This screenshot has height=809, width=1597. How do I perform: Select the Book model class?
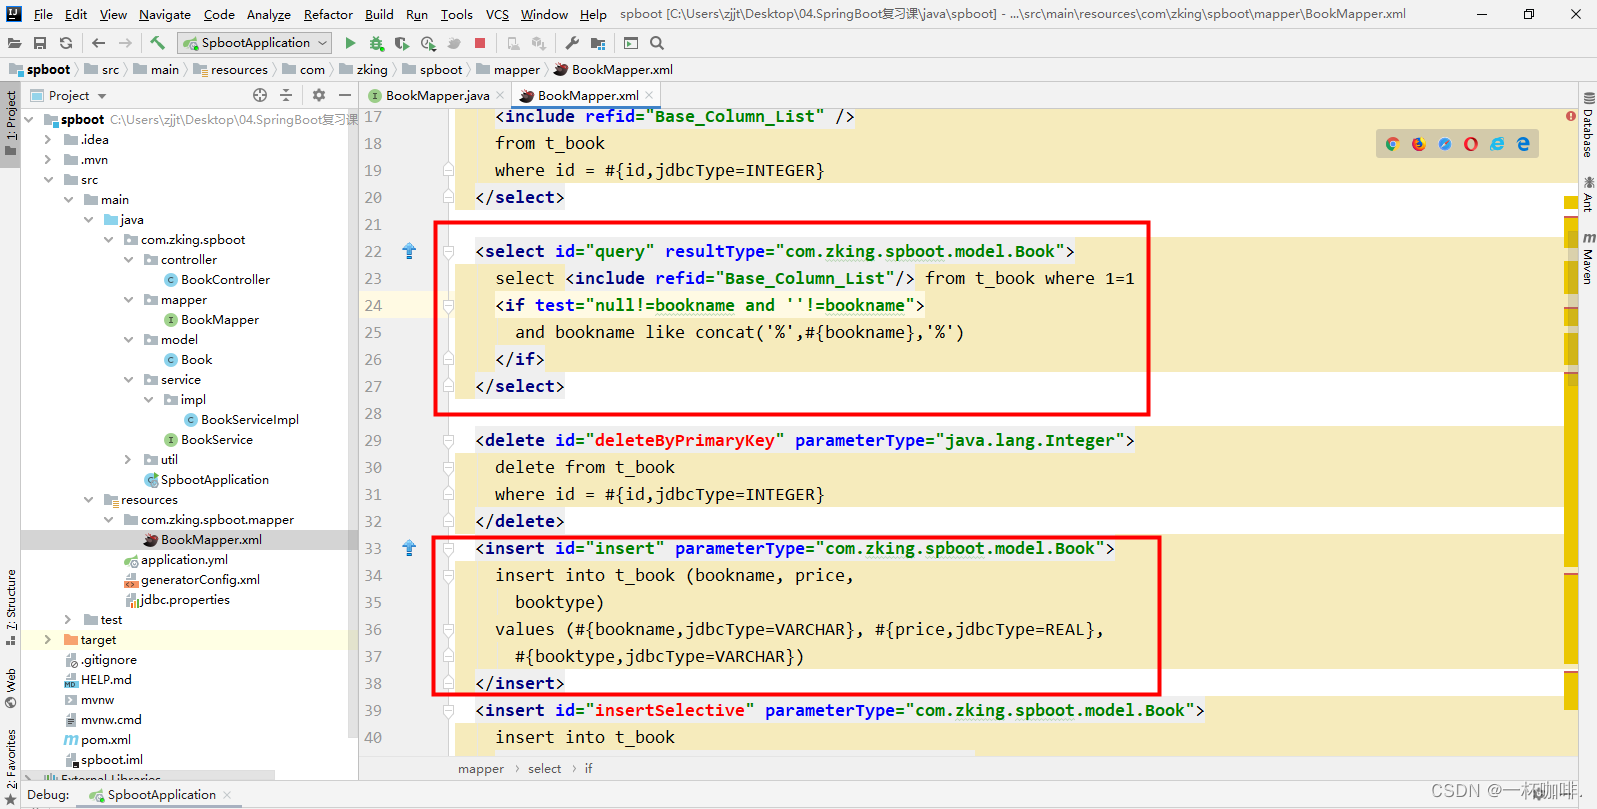188,360
